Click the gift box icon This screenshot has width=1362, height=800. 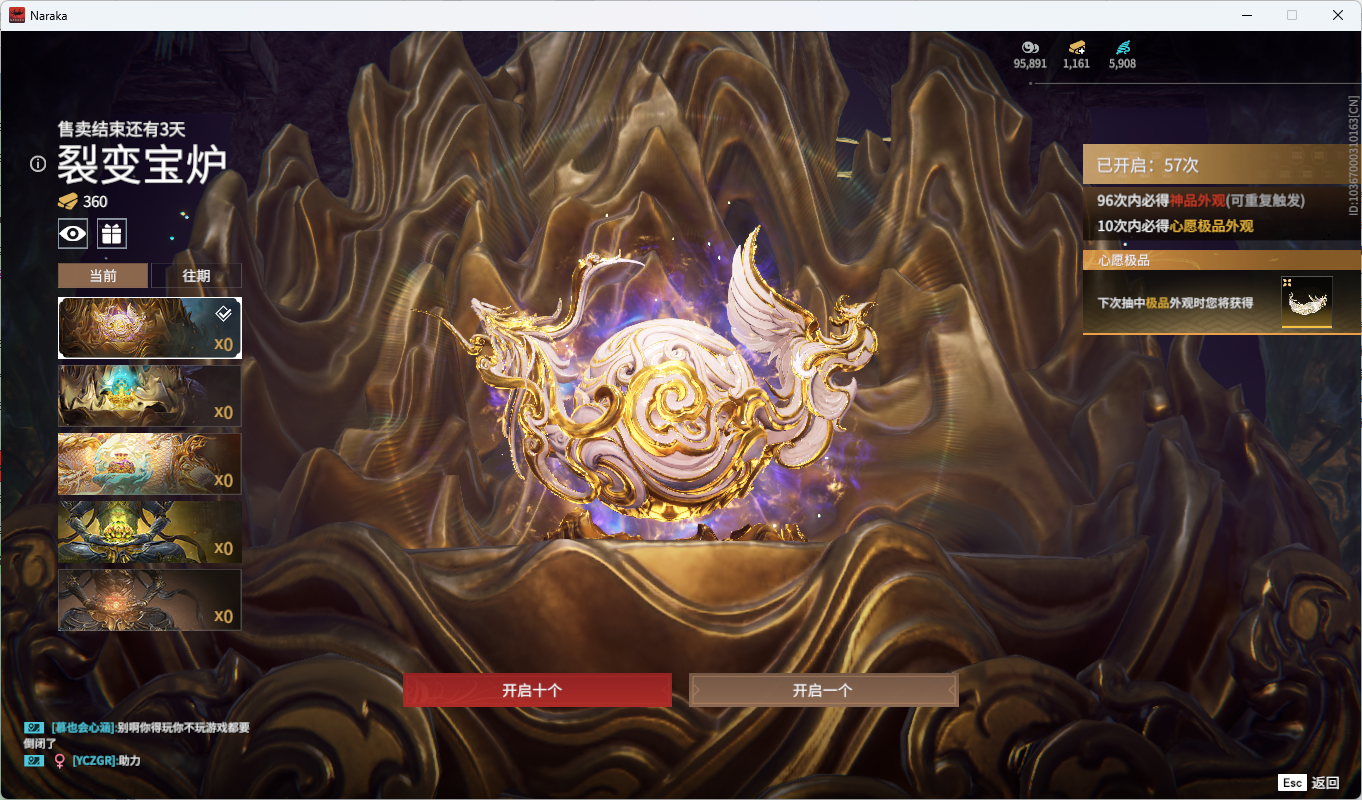[x=111, y=234]
